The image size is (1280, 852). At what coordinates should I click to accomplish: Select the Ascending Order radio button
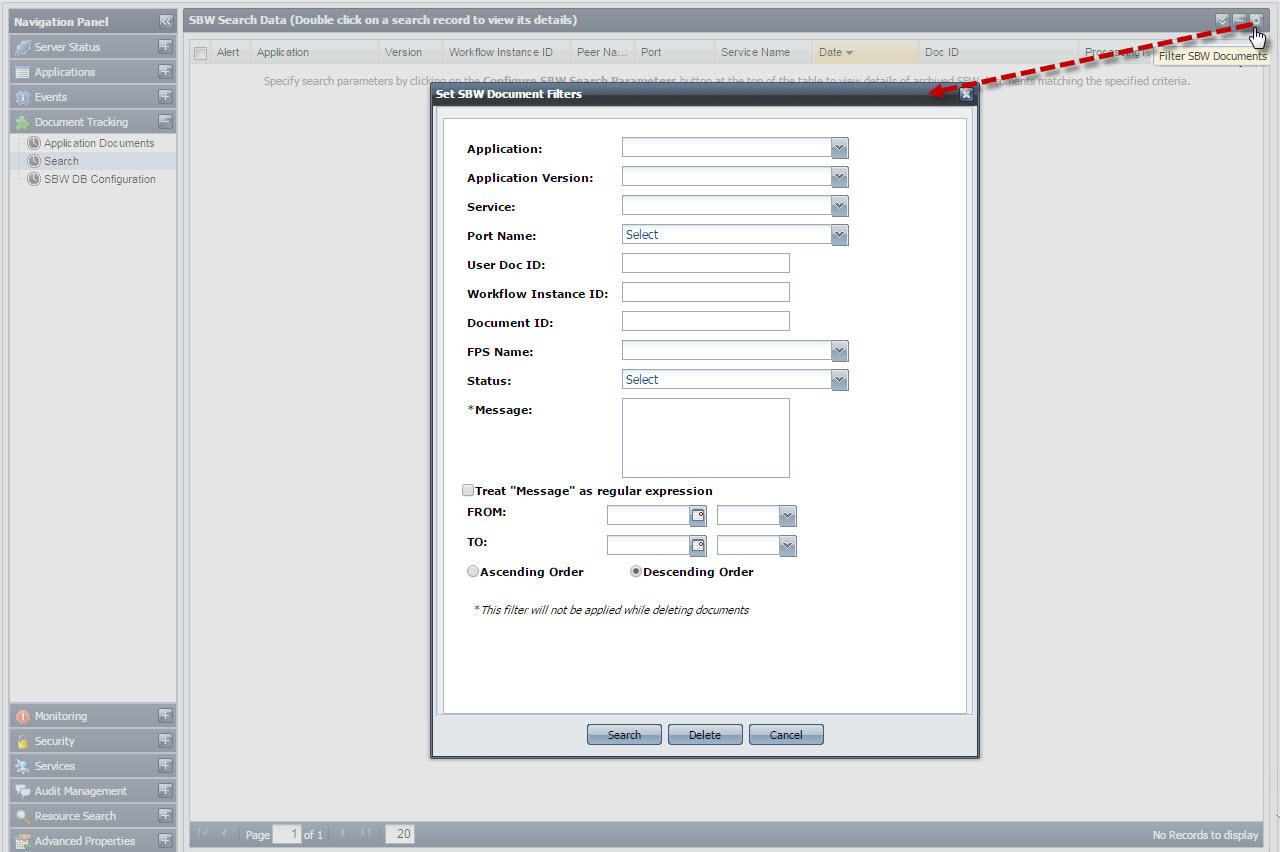tap(473, 572)
